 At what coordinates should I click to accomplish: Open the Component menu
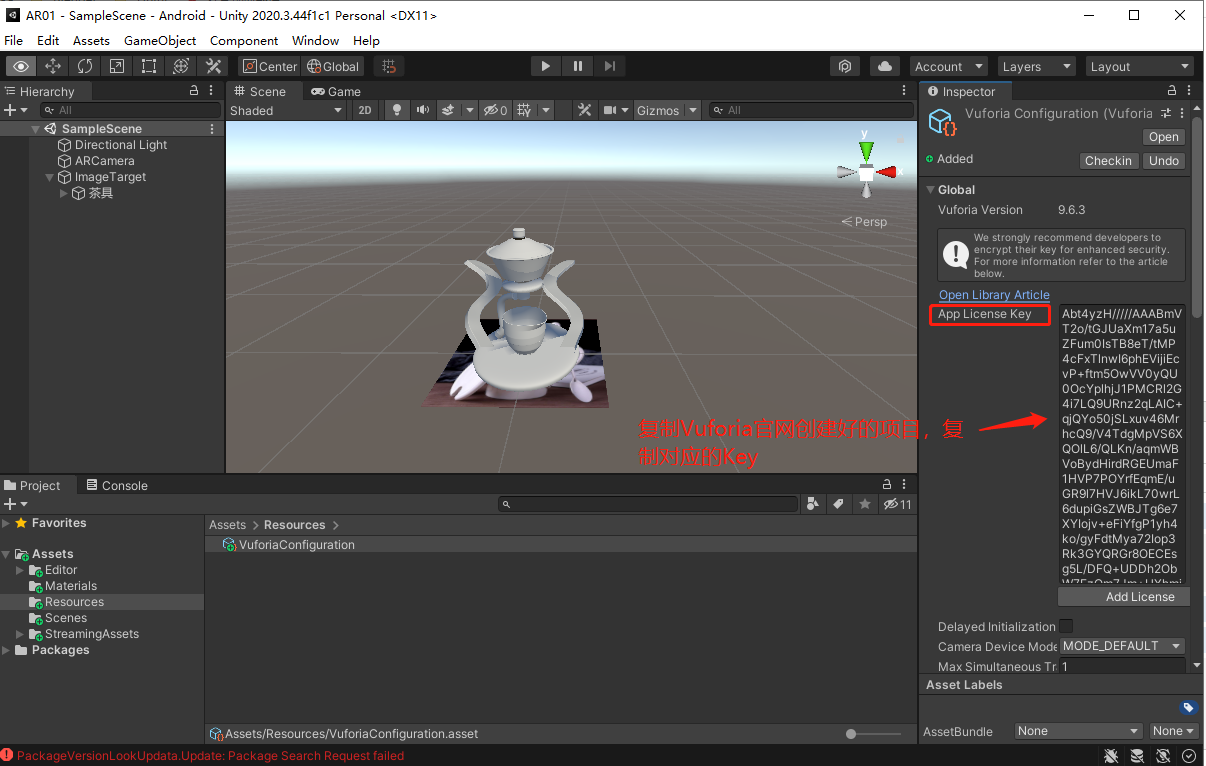(244, 40)
